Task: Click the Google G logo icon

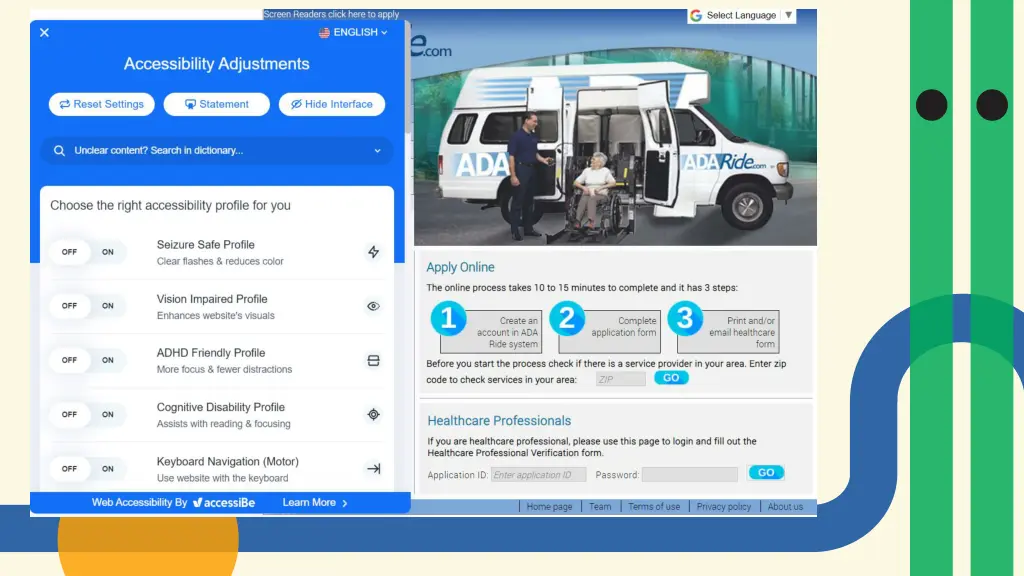Action: [x=696, y=16]
